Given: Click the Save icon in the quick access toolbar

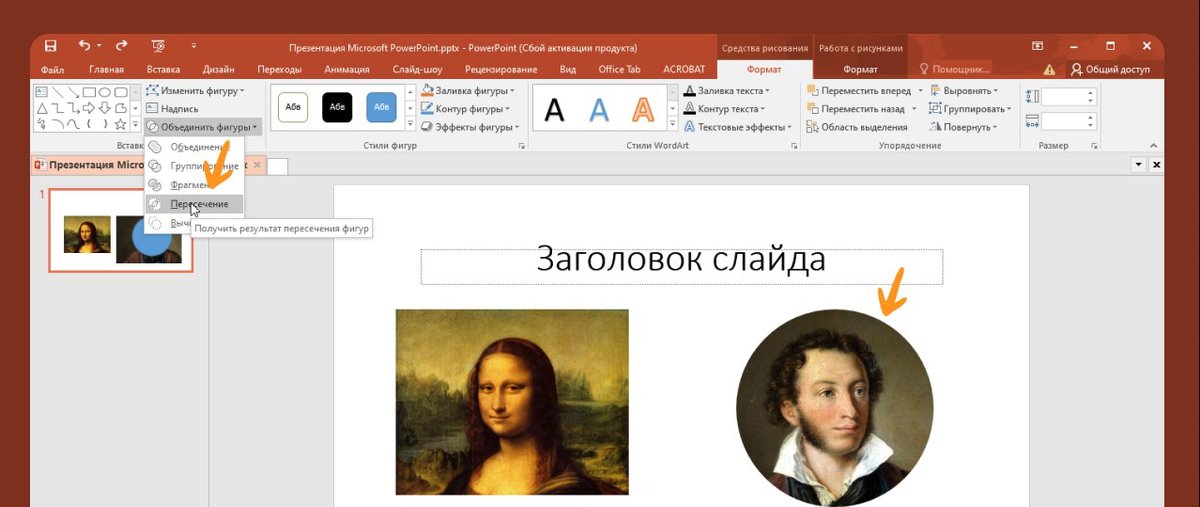Looking at the screenshot, I should (51, 46).
